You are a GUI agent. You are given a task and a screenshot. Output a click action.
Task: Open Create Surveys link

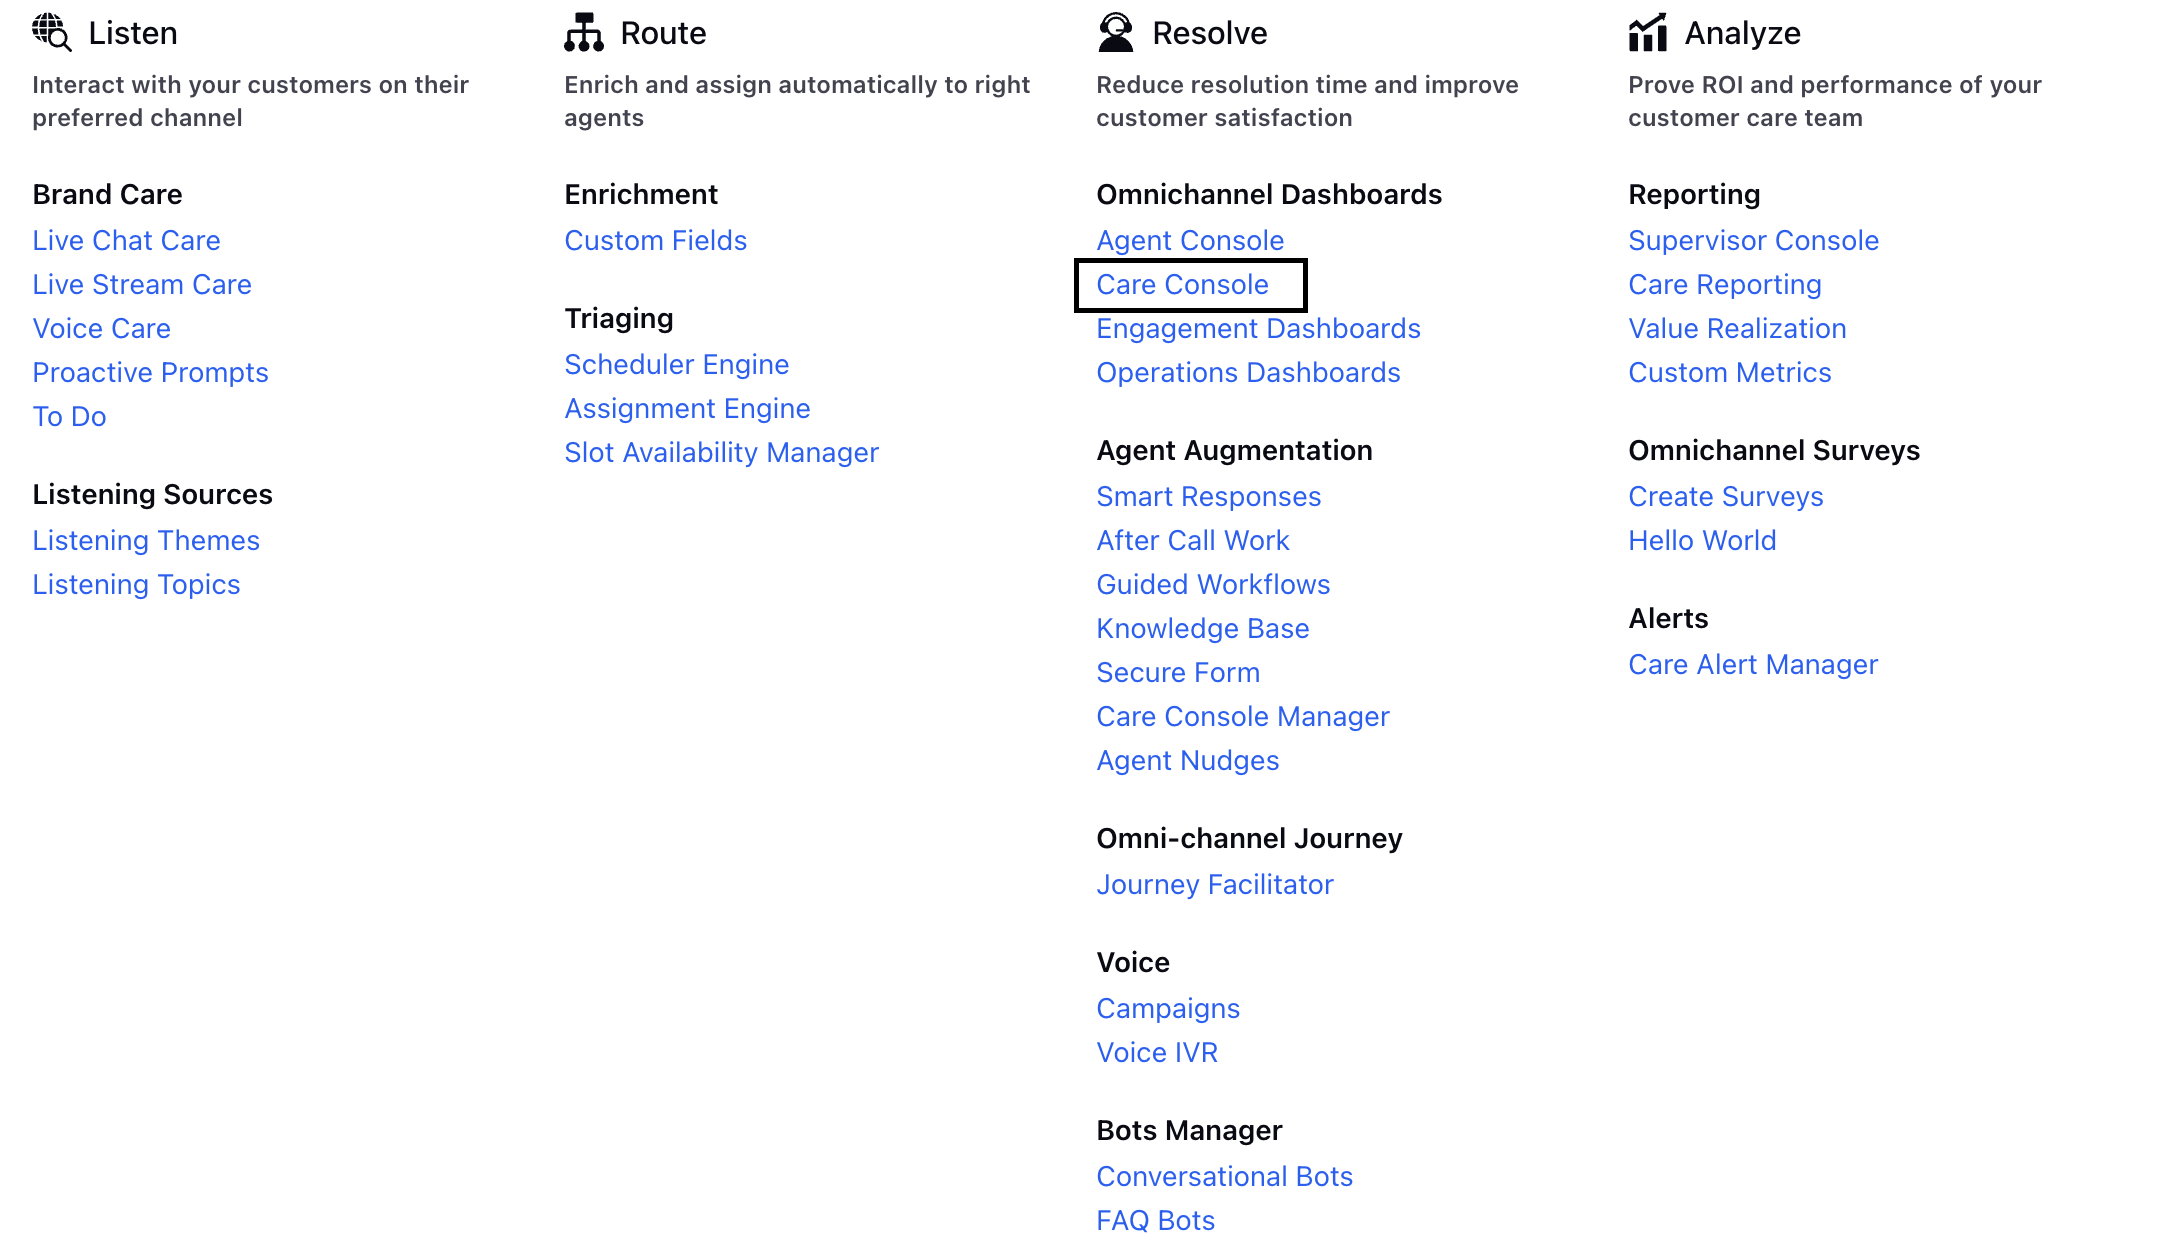coord(1726,497)
